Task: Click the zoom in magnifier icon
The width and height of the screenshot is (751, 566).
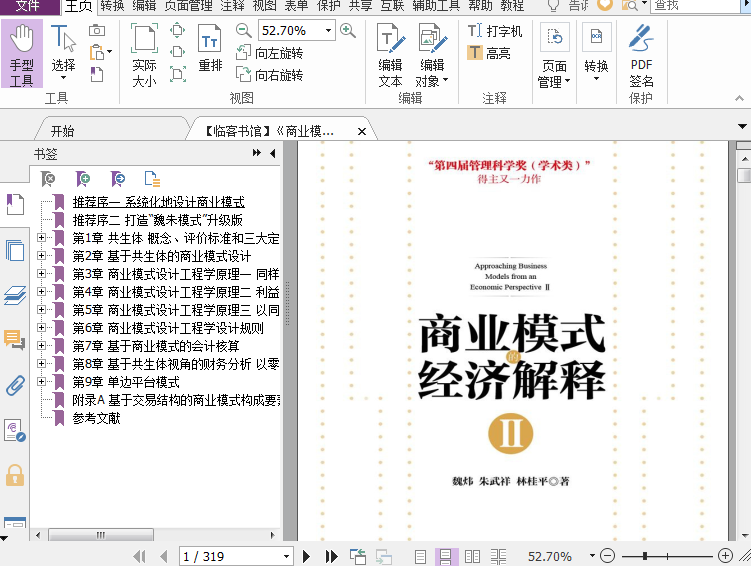Action: 348,31
